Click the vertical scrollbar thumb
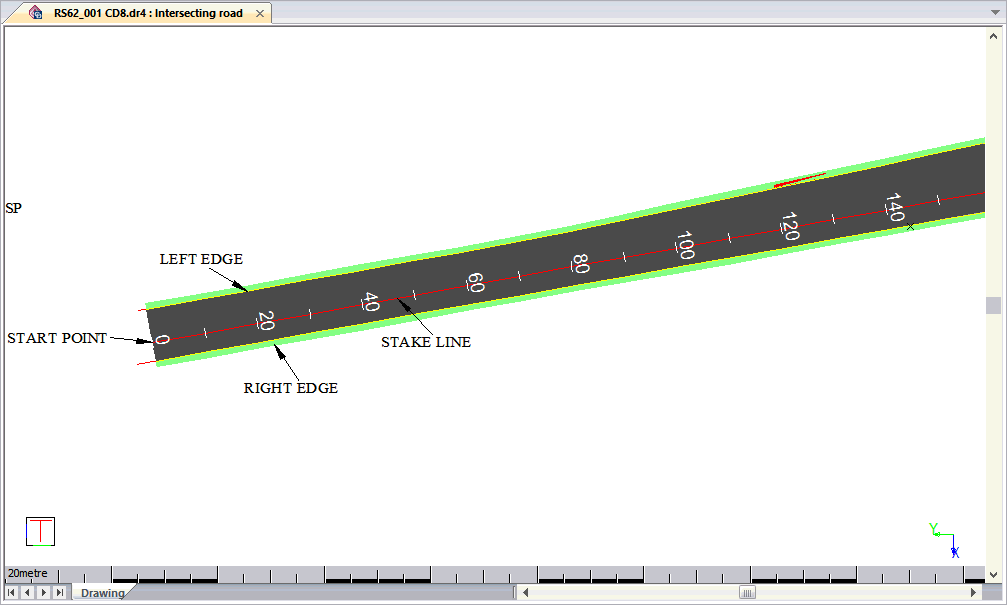 point(993,305)
